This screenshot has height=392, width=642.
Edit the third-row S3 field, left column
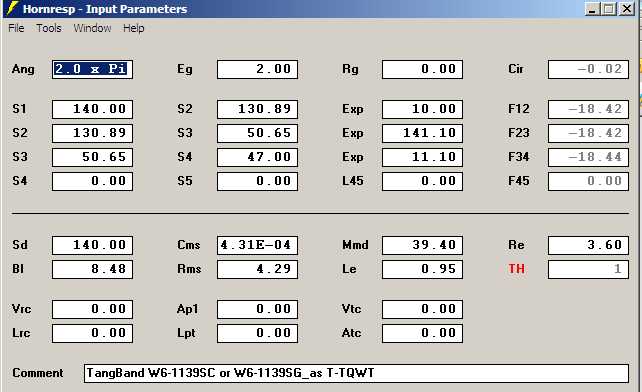coord(92,157)
